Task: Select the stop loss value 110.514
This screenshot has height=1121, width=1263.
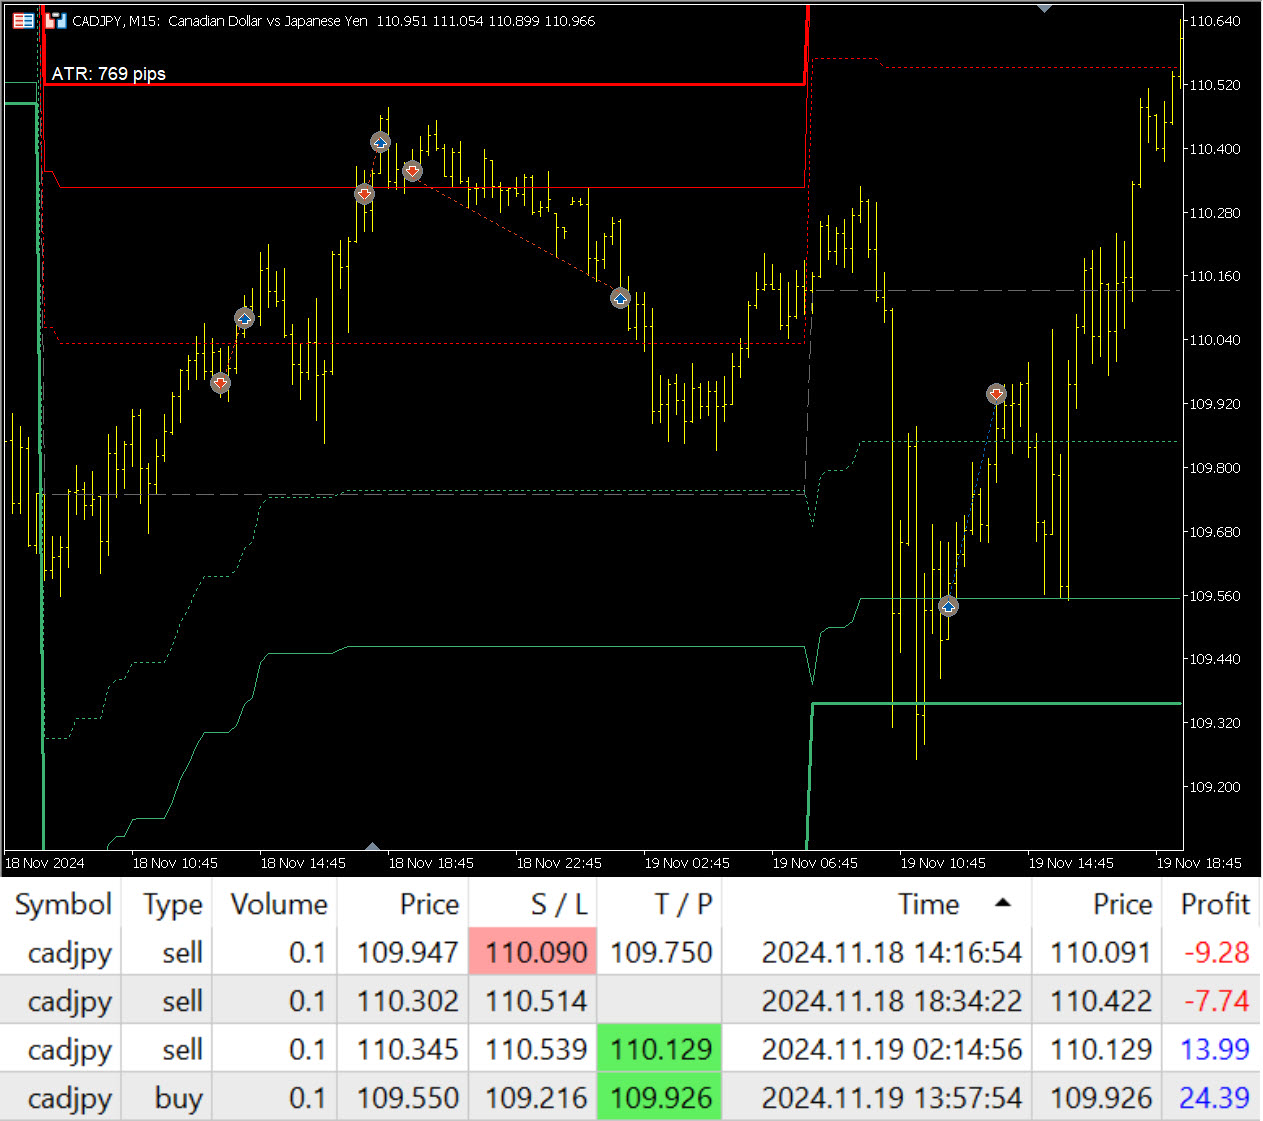Action: tap(536, 1001)
